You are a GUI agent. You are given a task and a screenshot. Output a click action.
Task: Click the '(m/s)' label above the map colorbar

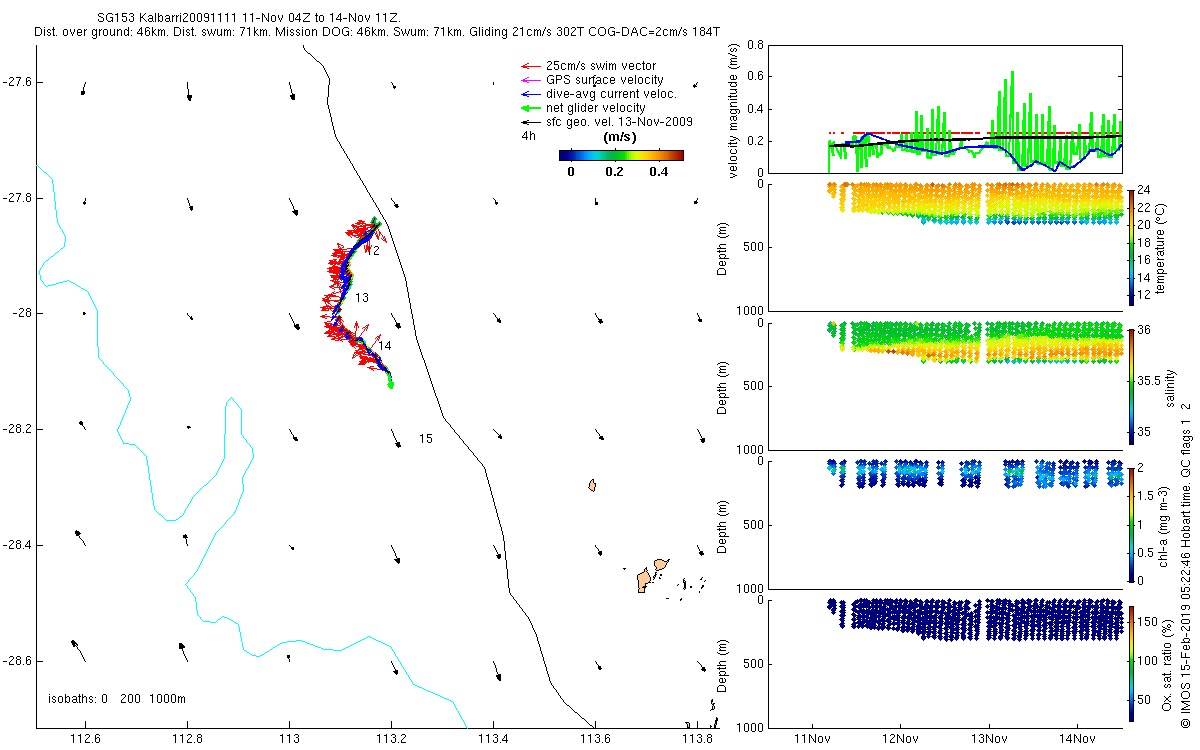[x=620, y=137]
